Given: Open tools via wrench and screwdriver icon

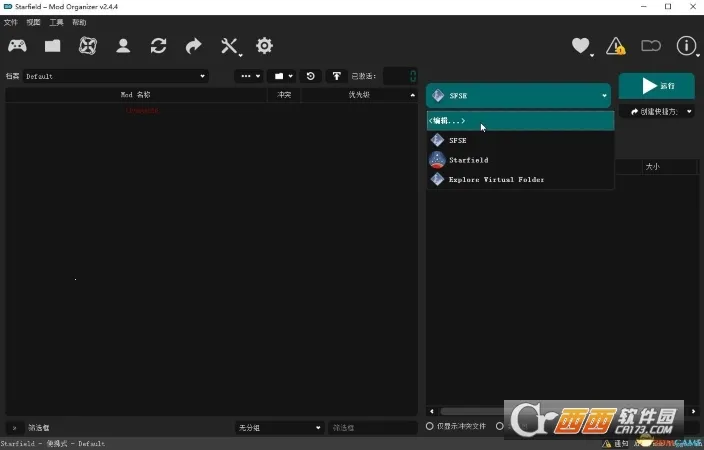Looking at the screenshot, I should [x=229, y=46].
